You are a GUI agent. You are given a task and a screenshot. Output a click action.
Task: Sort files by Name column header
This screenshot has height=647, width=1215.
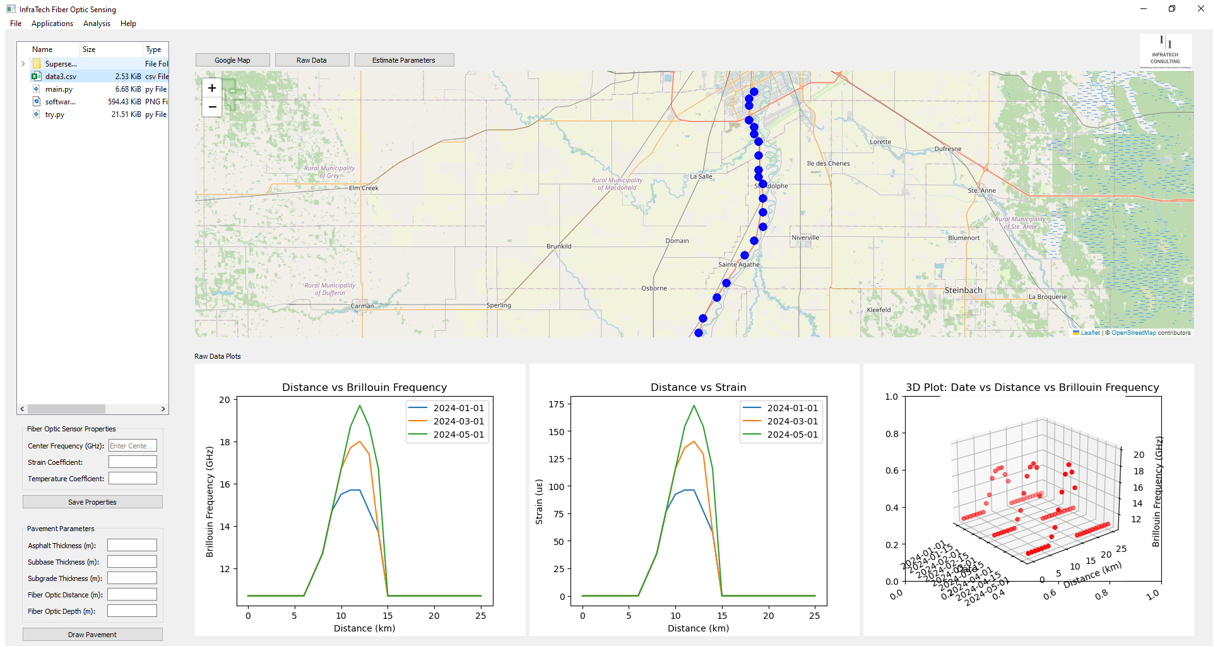tap(42, 49)
